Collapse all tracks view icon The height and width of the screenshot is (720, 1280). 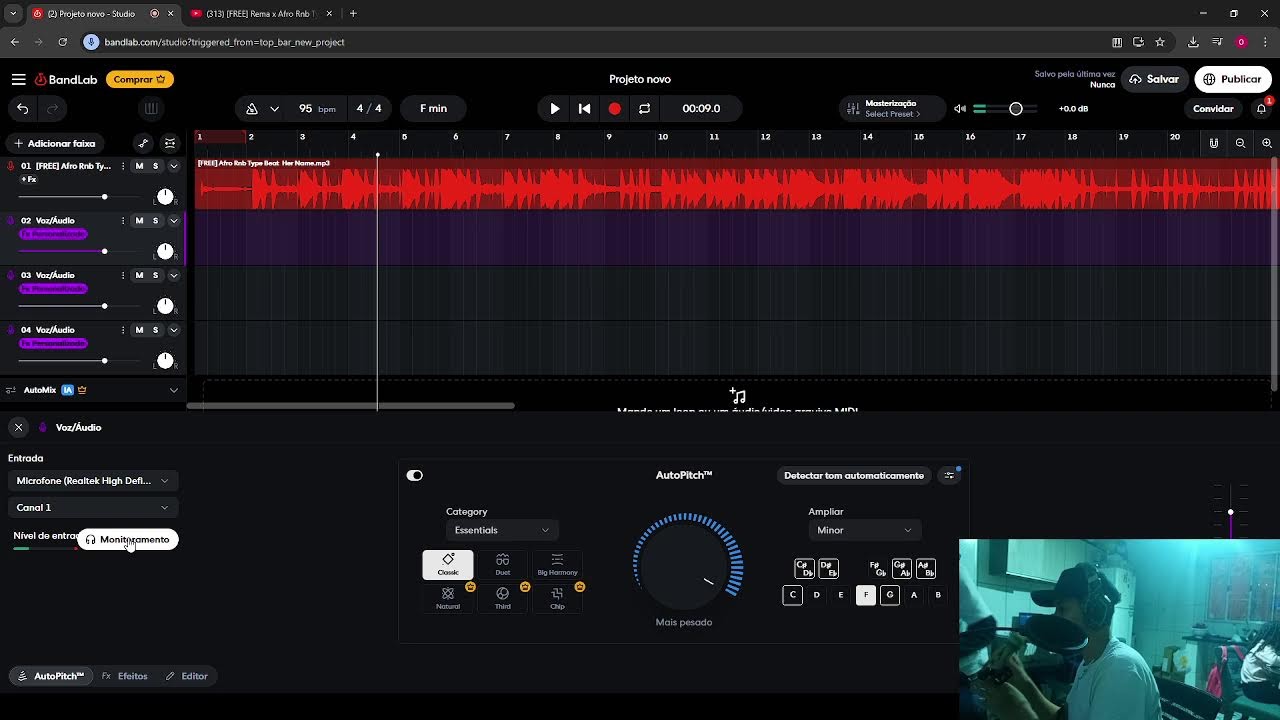click(x=170, y=143)
